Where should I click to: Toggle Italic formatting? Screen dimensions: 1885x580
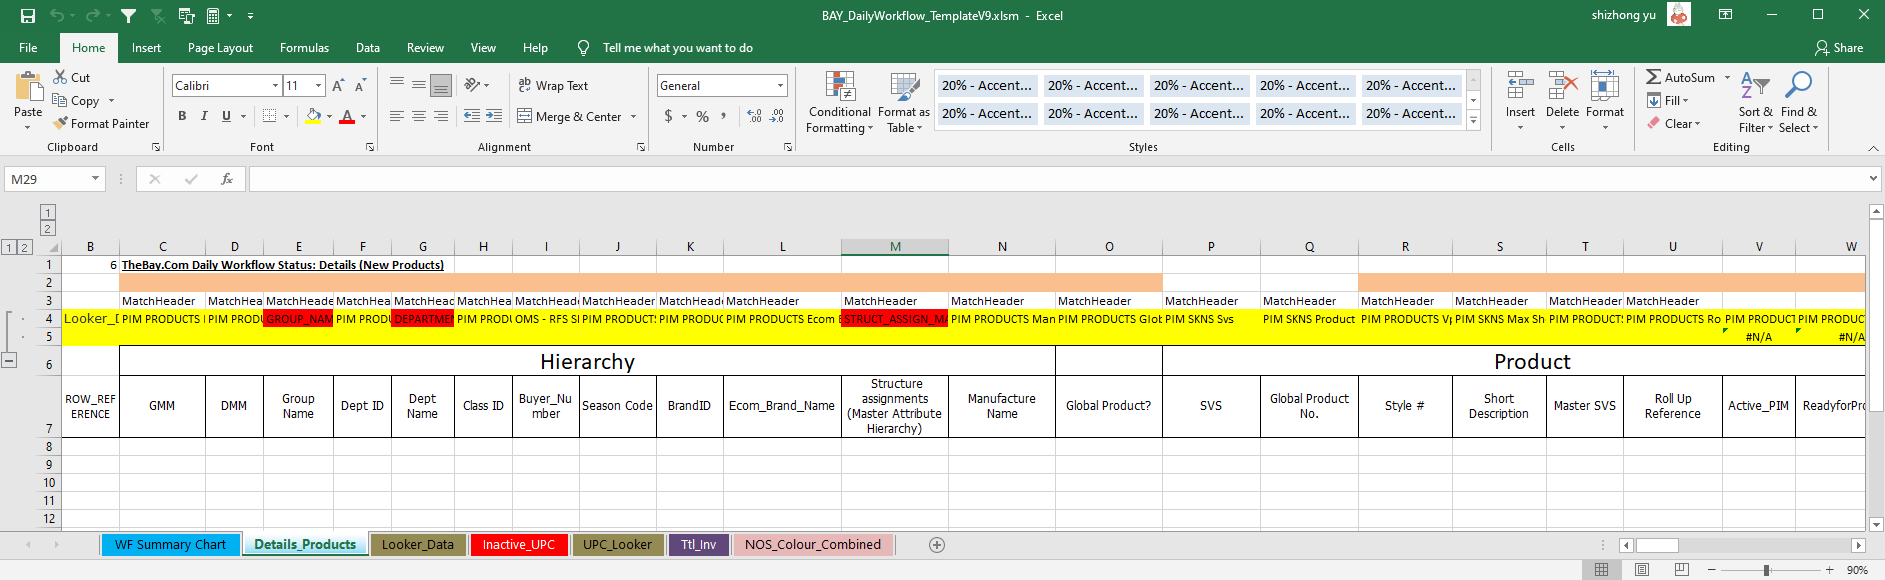[x=204, y=116]
